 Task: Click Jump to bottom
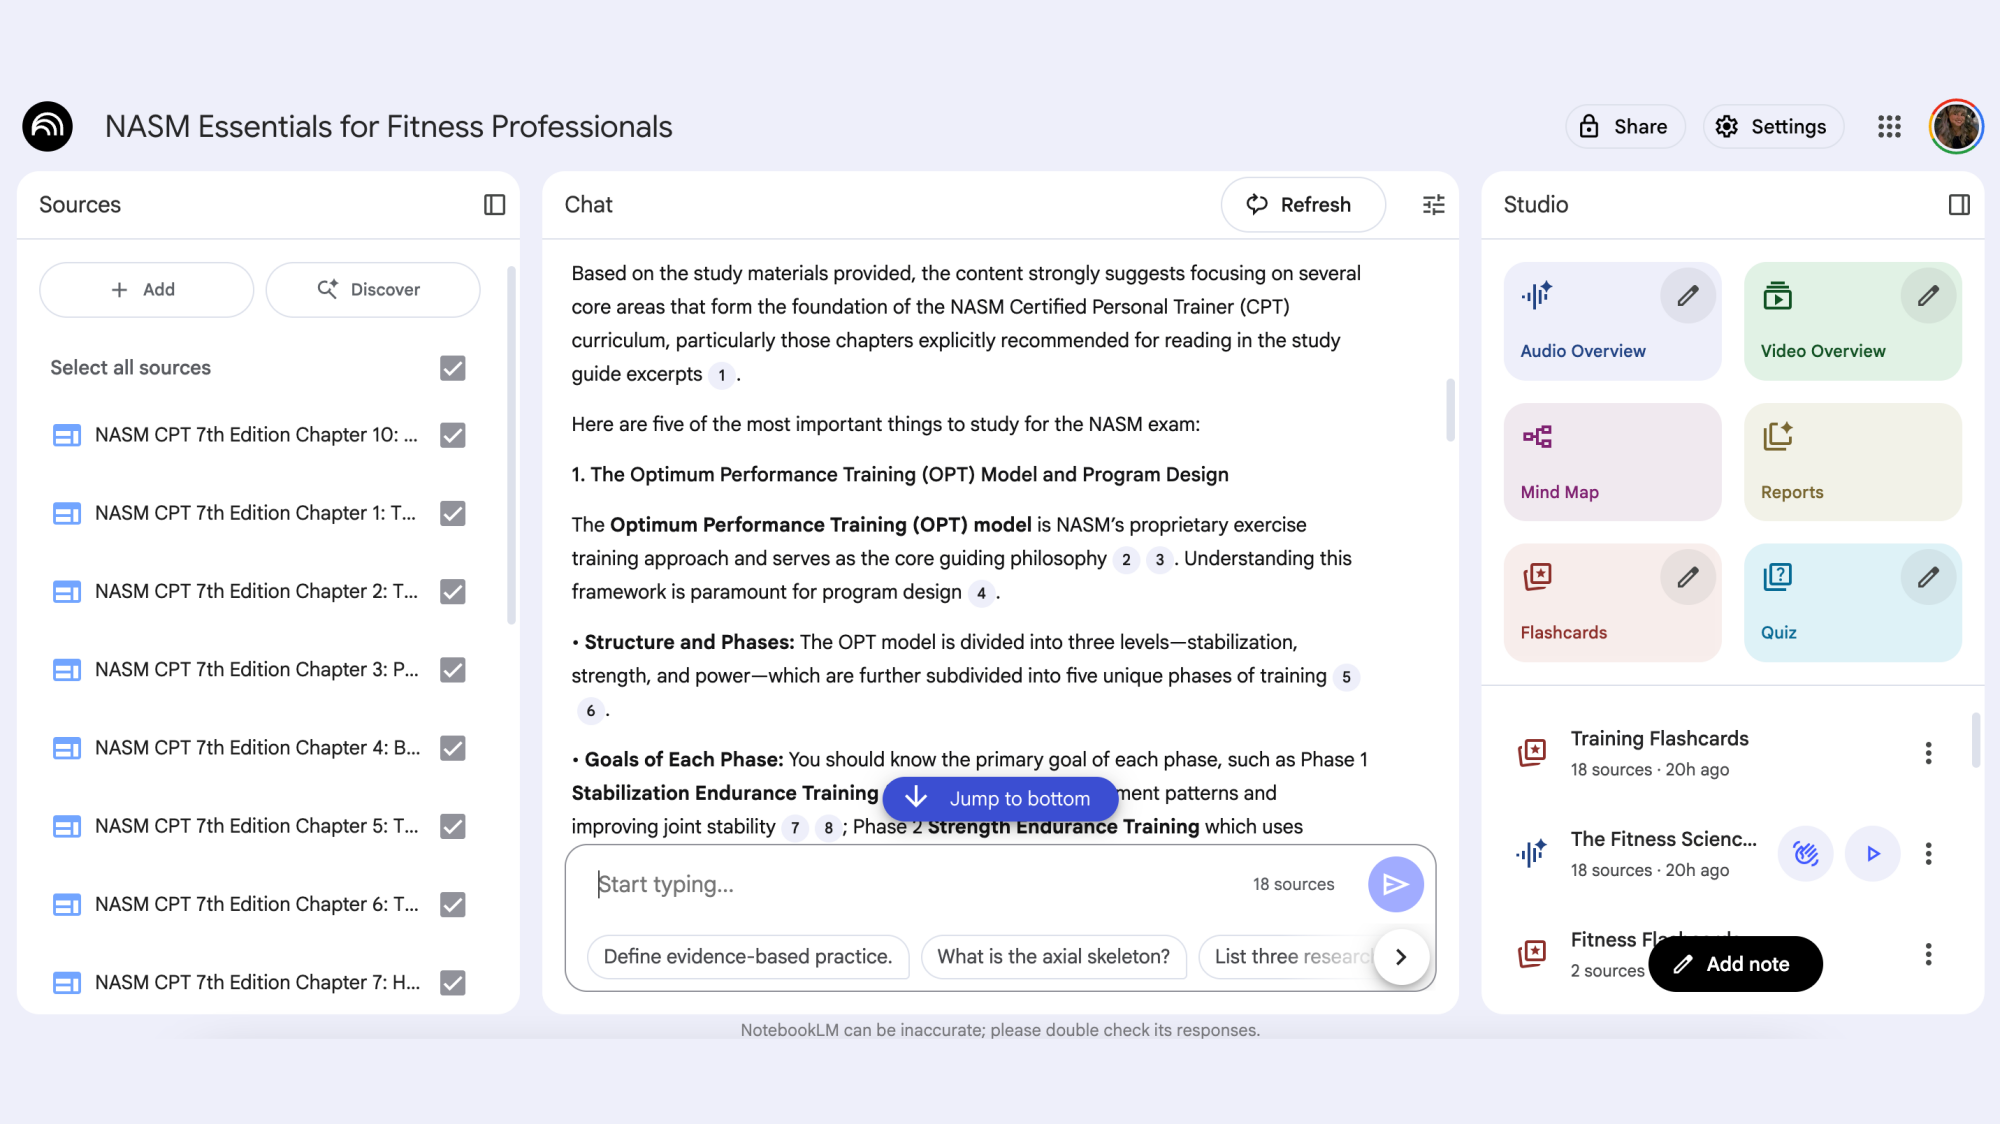click(x=999, y=798)
